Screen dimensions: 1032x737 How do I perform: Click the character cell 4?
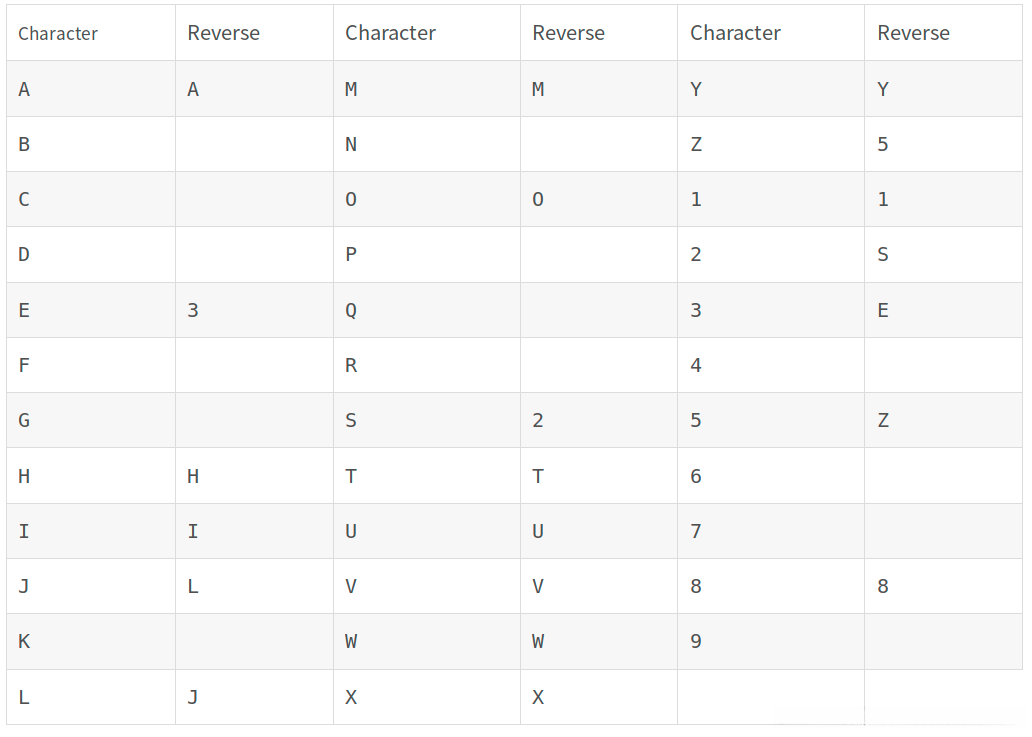tap(696, 365)
